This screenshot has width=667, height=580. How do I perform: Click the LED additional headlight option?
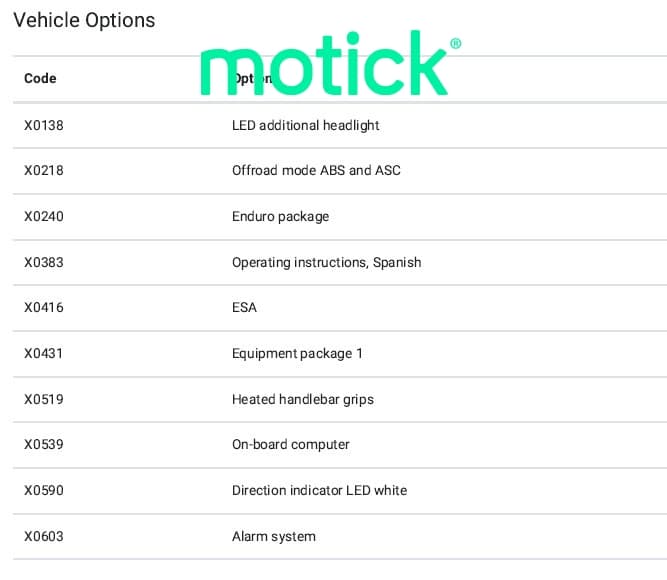pyautogui.click(x=305, y=125)
